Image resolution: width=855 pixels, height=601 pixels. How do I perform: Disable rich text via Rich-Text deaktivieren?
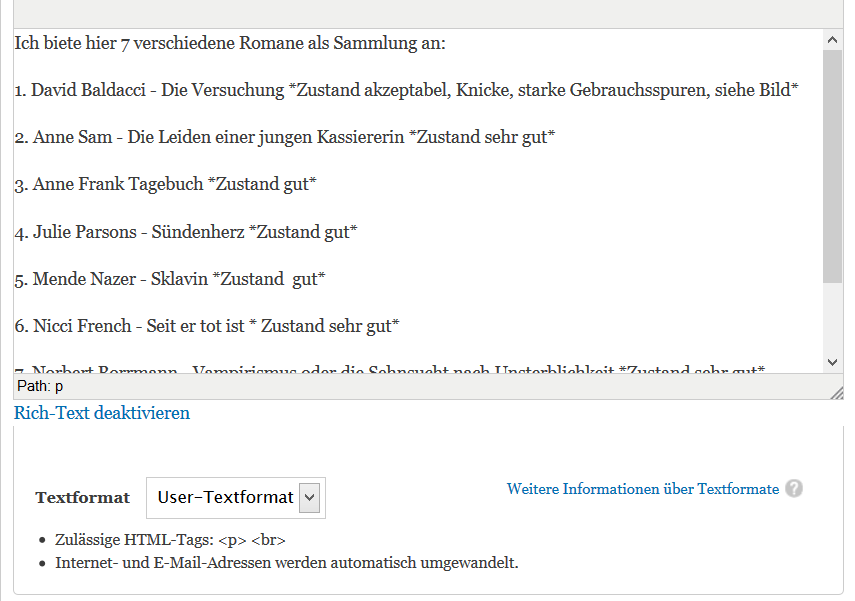tap(102, 413)
